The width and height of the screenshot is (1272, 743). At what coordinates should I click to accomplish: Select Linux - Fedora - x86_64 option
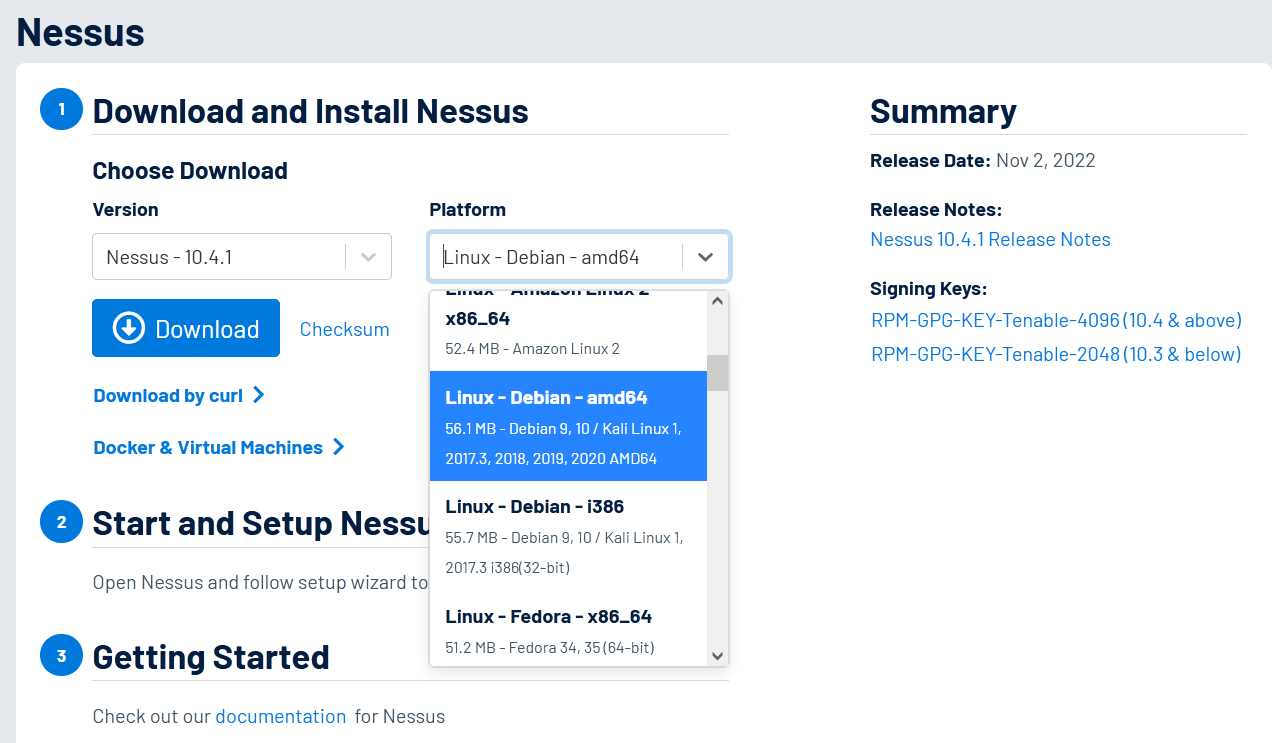point(568,629)
